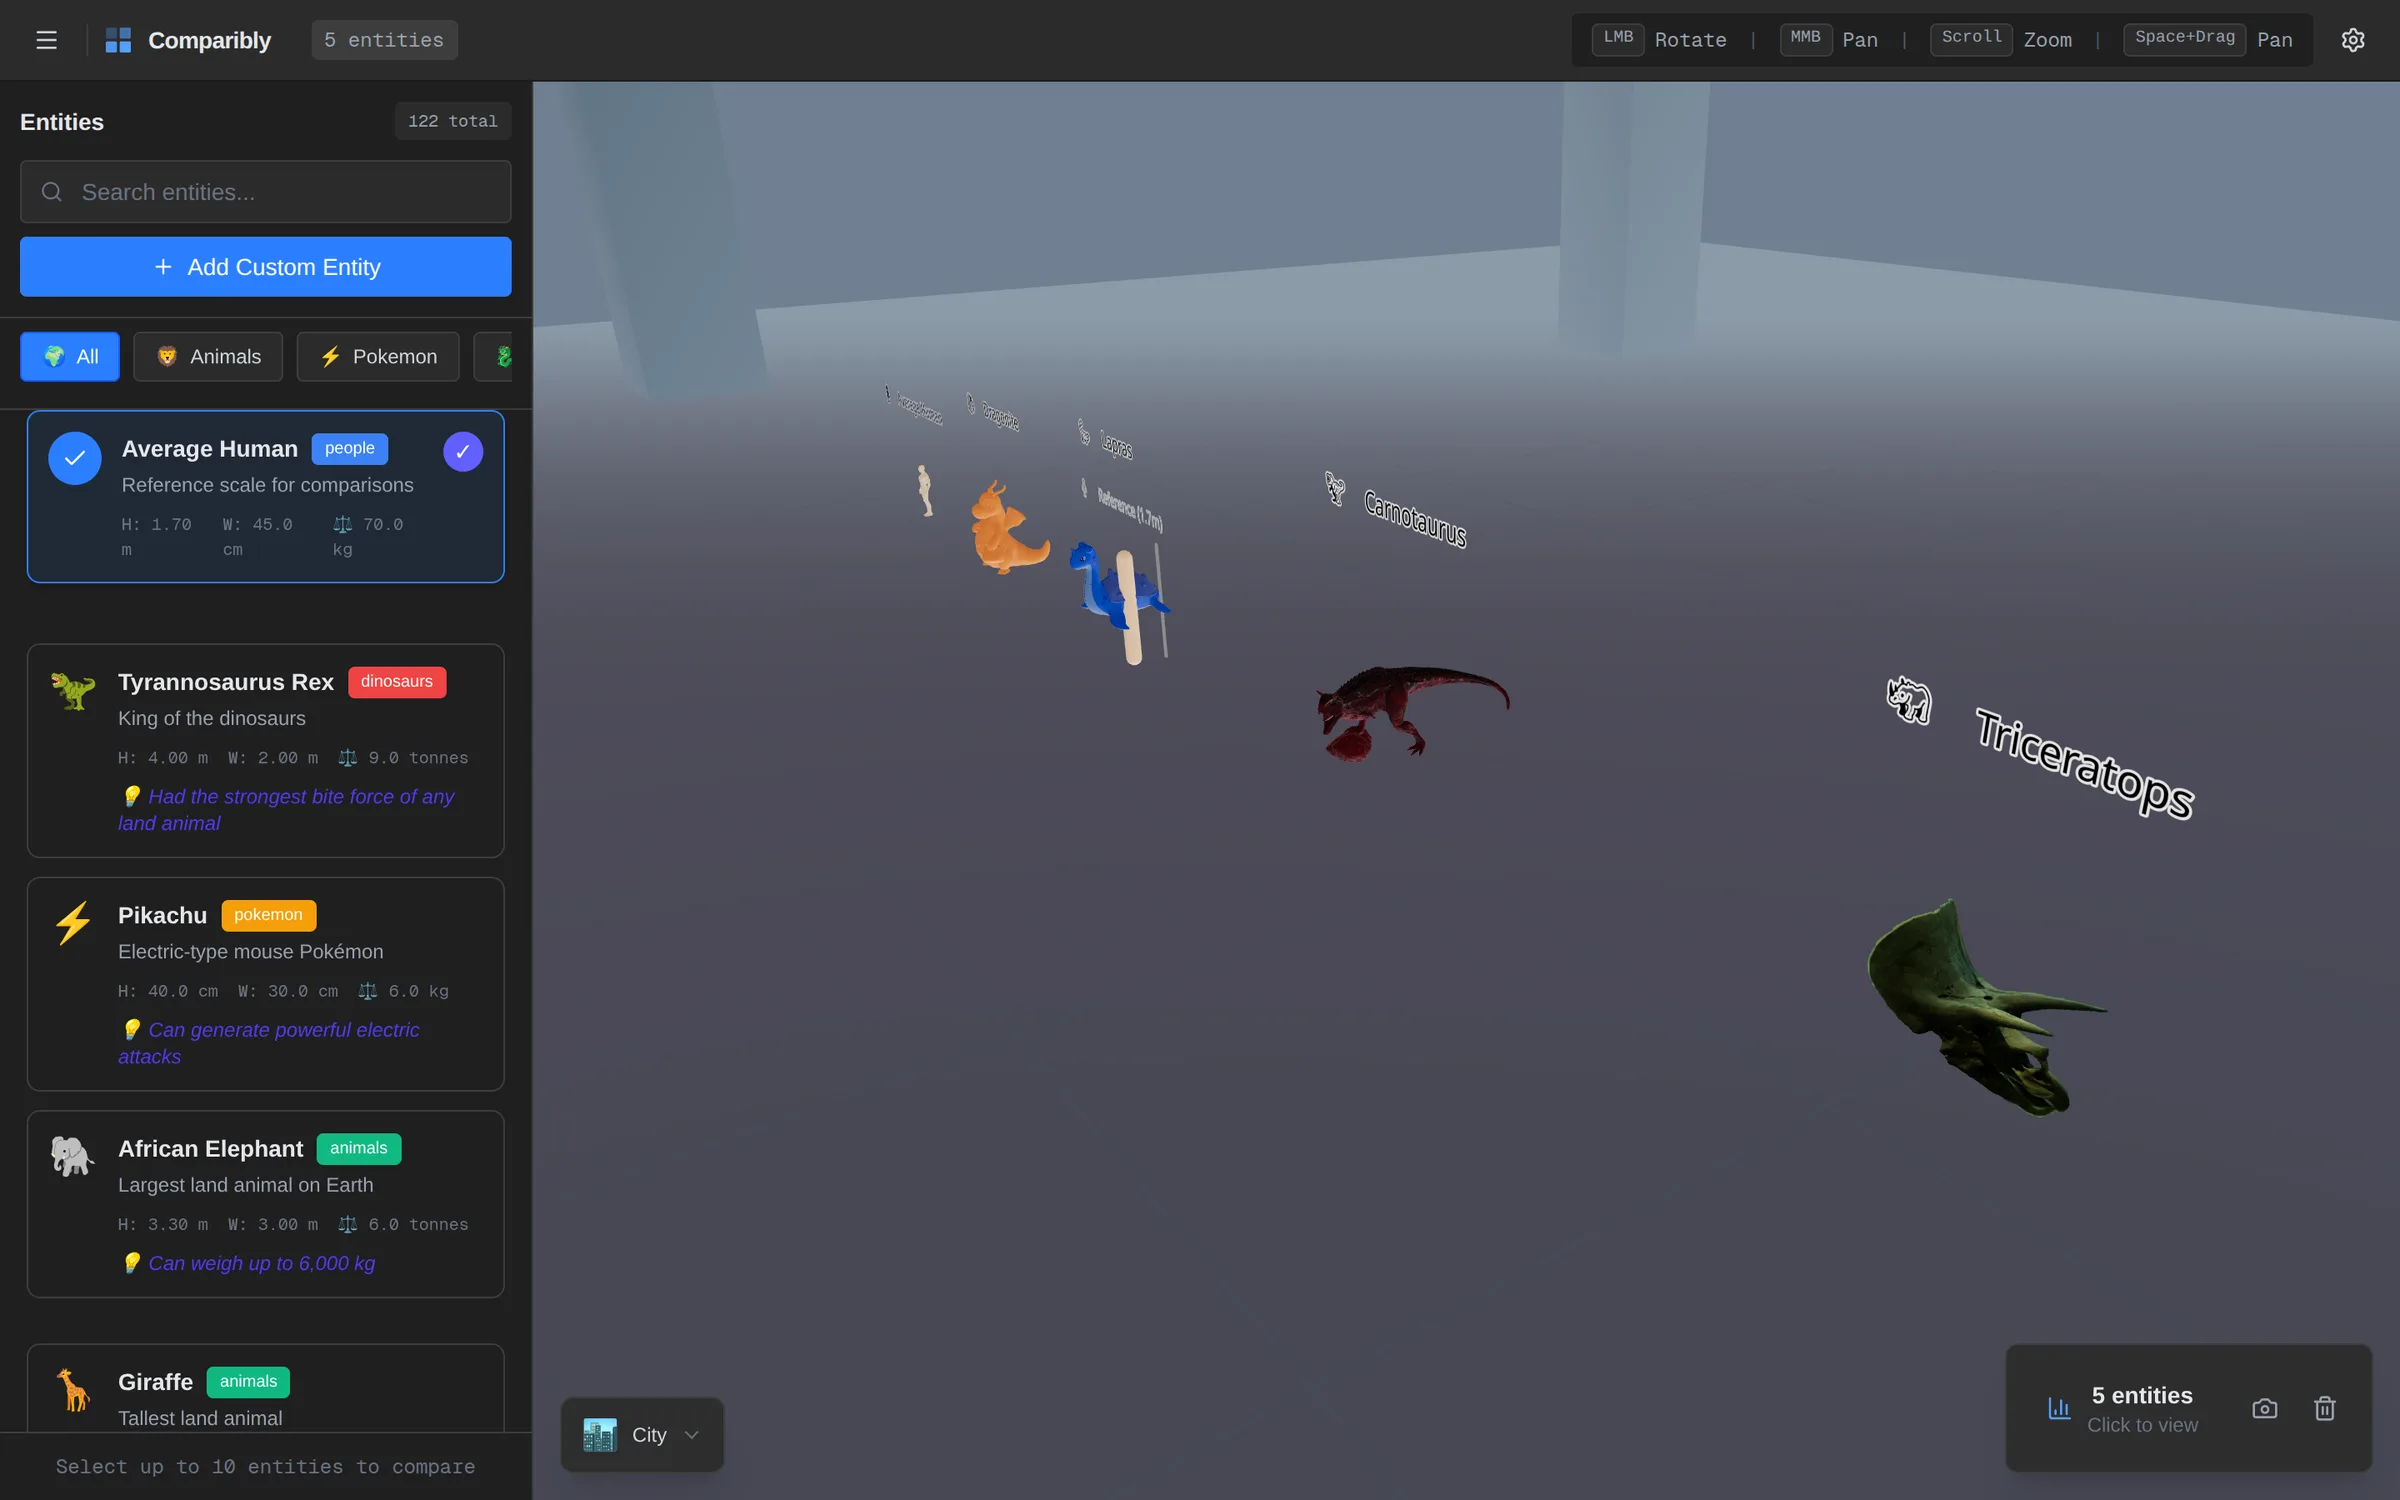
Task: Click the 122 total badge
Action: (453, 121)
